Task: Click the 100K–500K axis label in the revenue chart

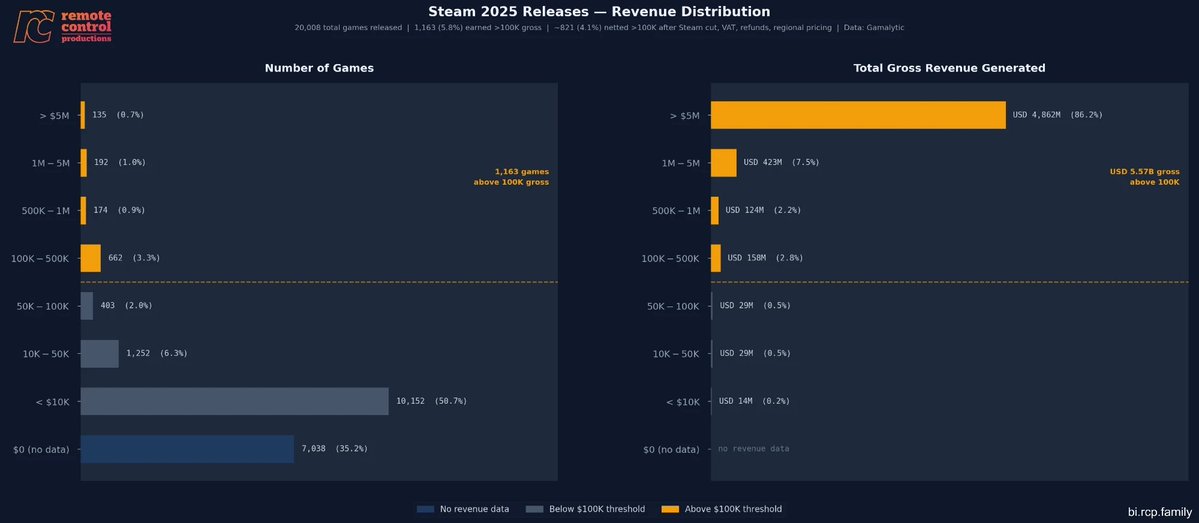Action: point(671,258)
